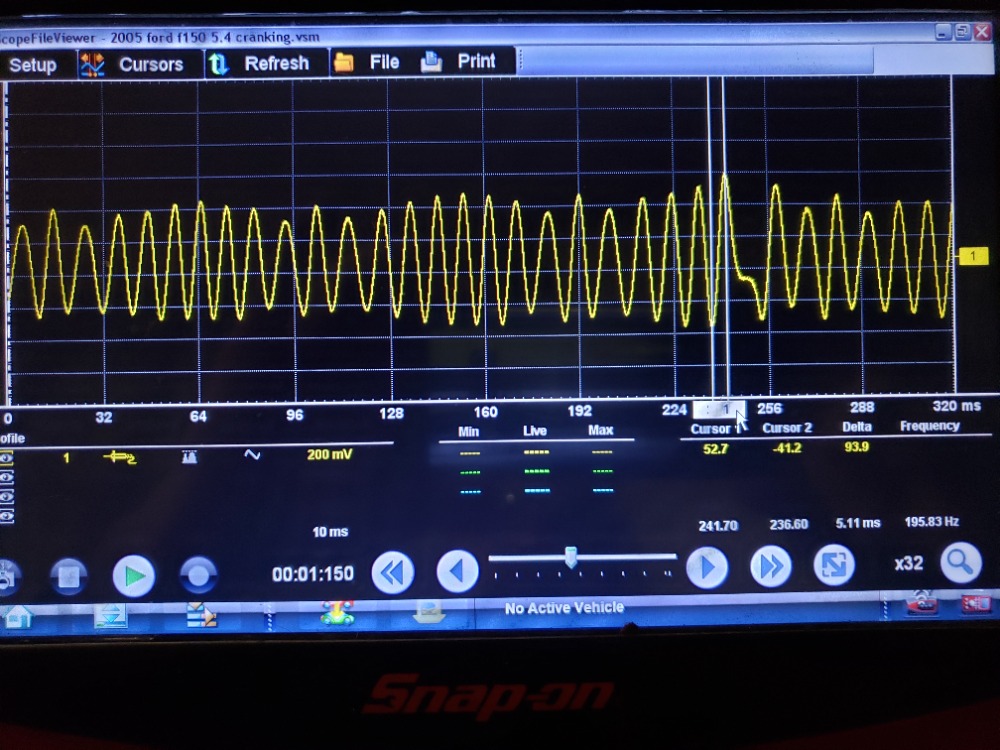Toggle the fourth channel eye icon

tap(8, 516)
